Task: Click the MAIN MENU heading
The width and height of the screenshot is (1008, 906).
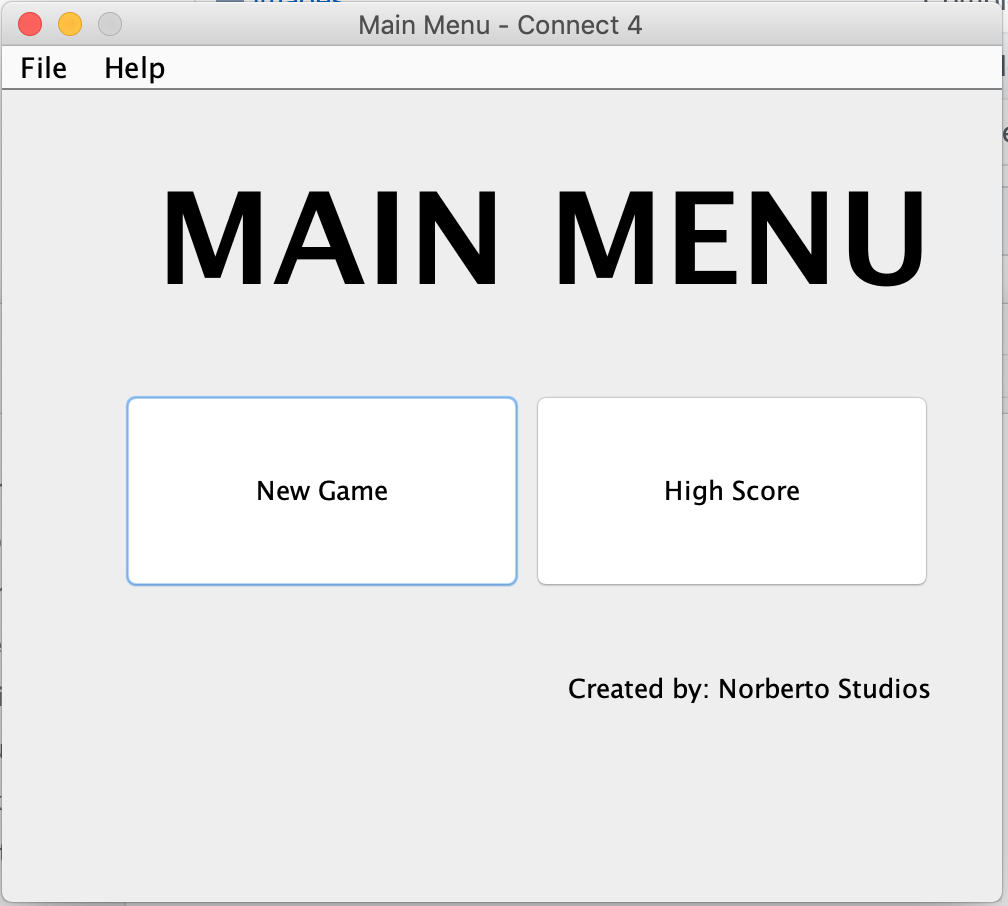Action: click(x=548, y=235)
